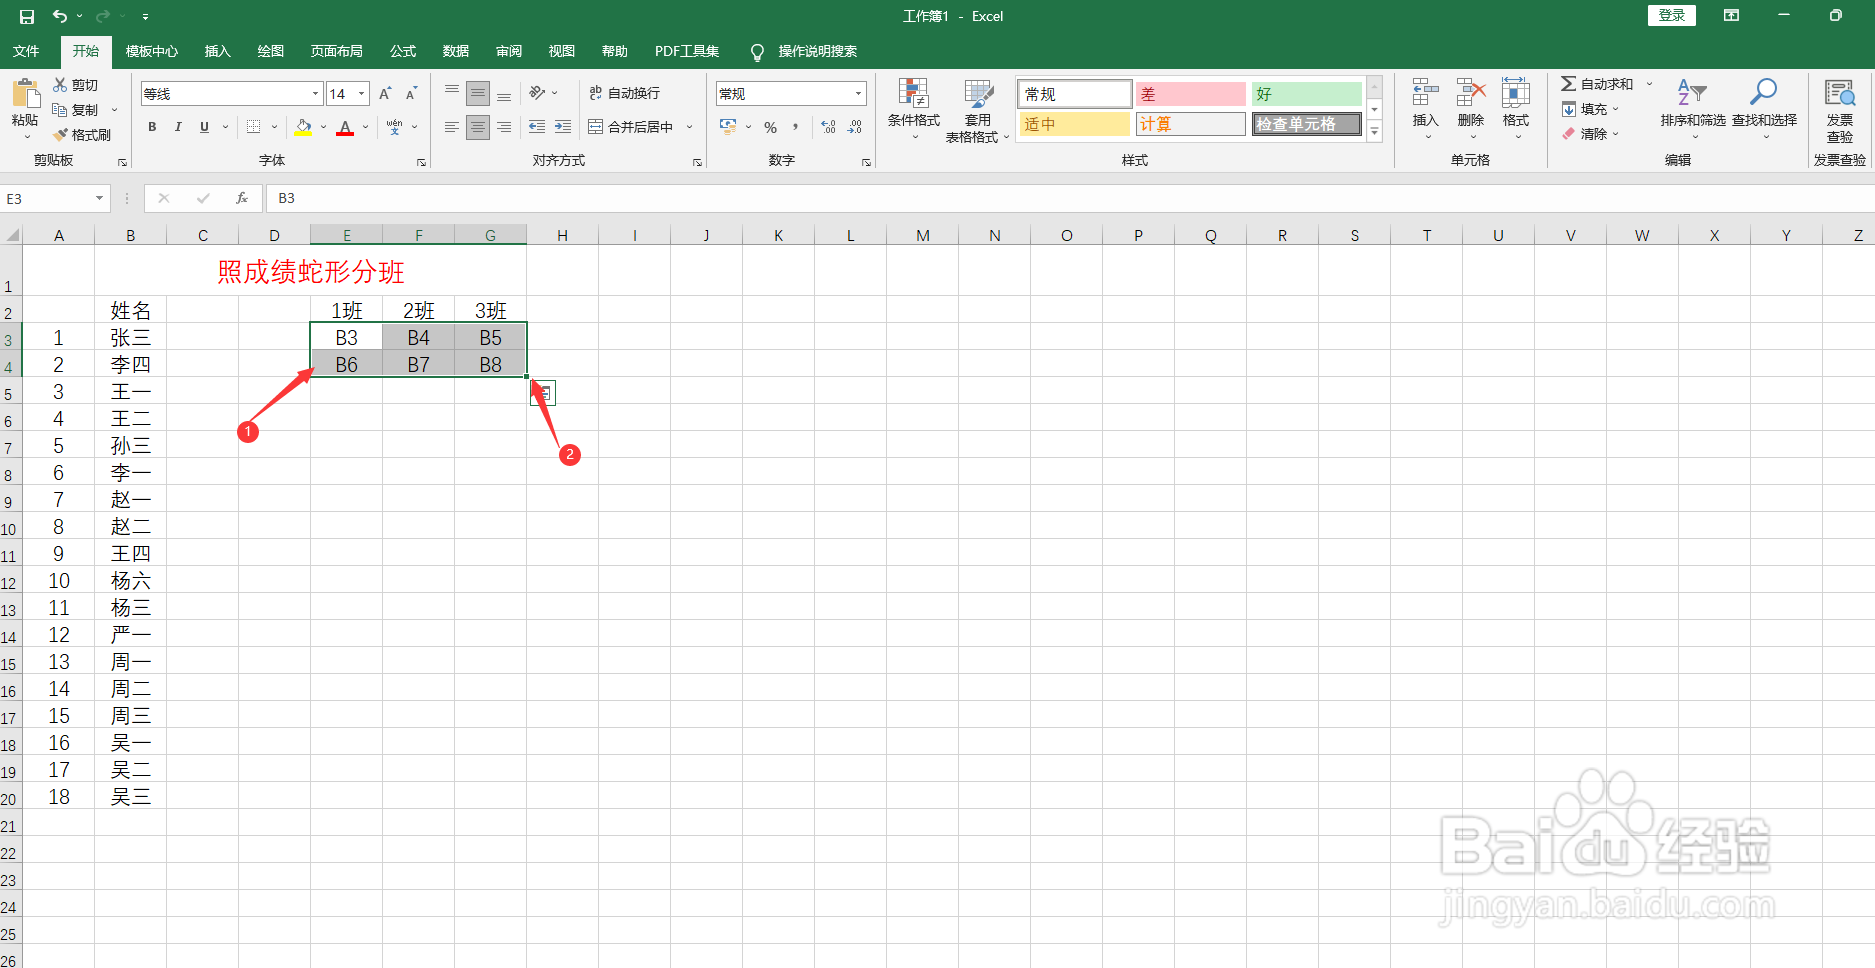Screen dimensions: 1875x968
Task: Click the AutoSum (自动求和) sigma icon
Action: click(x=1569, y=84)
